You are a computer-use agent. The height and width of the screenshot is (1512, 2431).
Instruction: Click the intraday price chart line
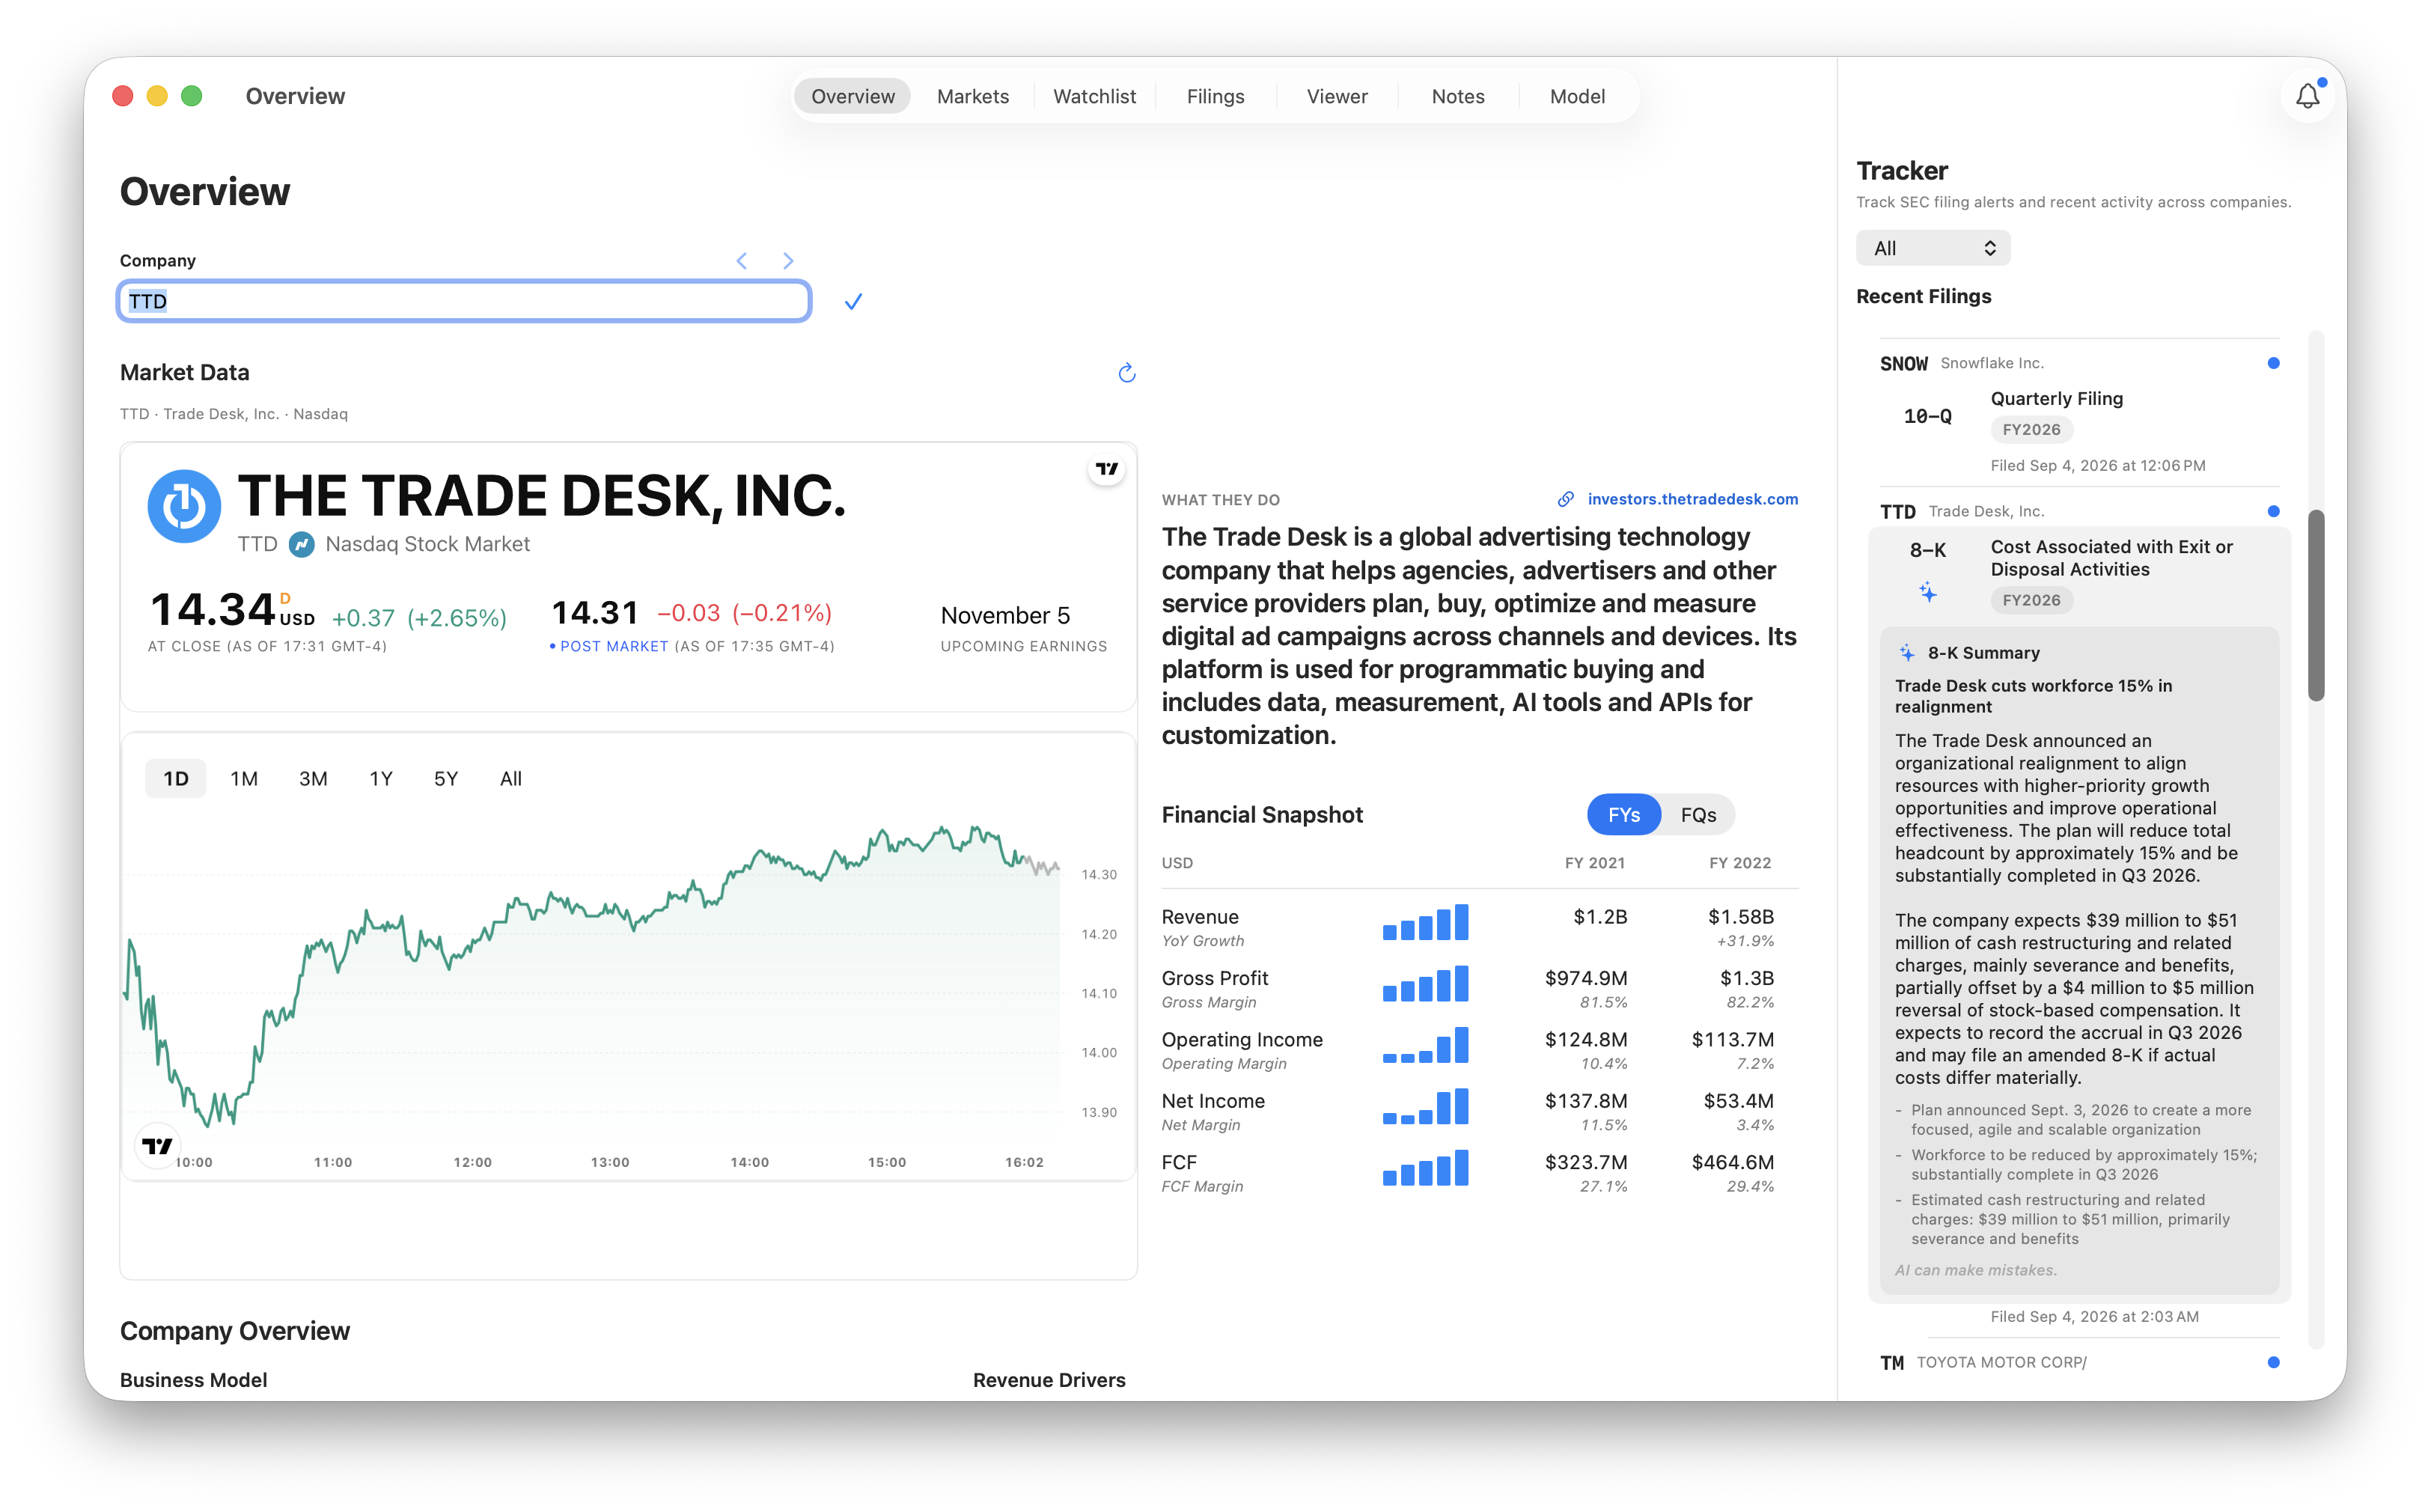click(x=592, y=975)
